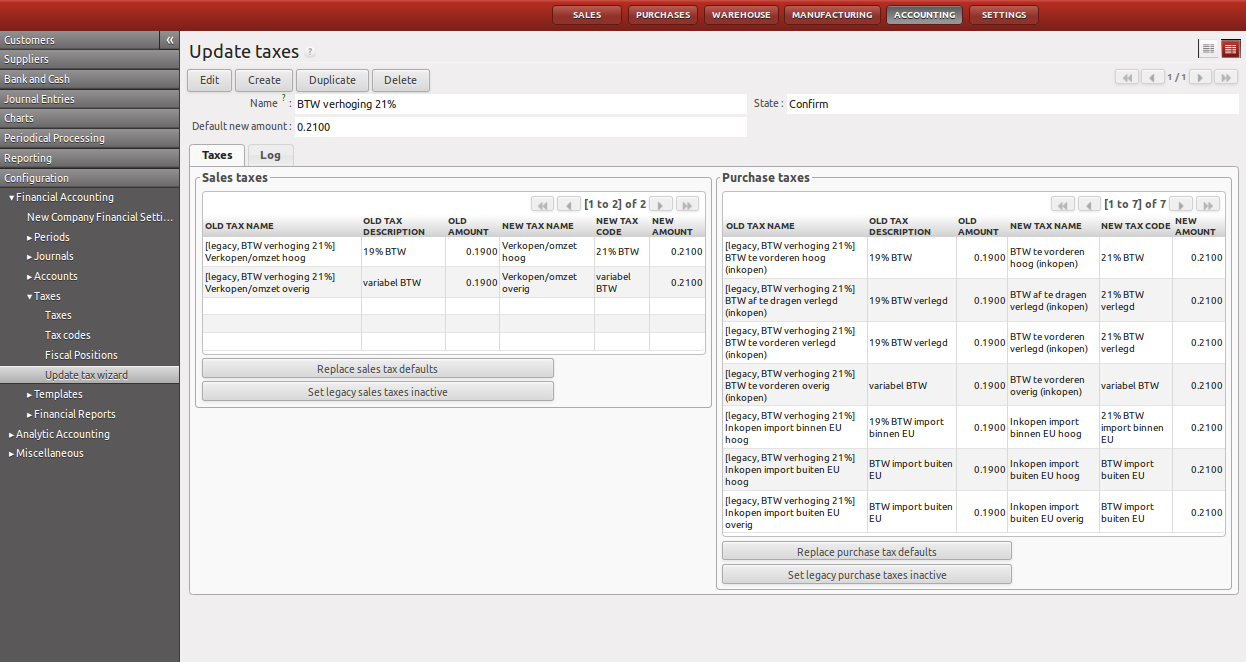This screenshot has height=662, width=1246.
Task: Select the red form view icon
Action: (1230, 47)
